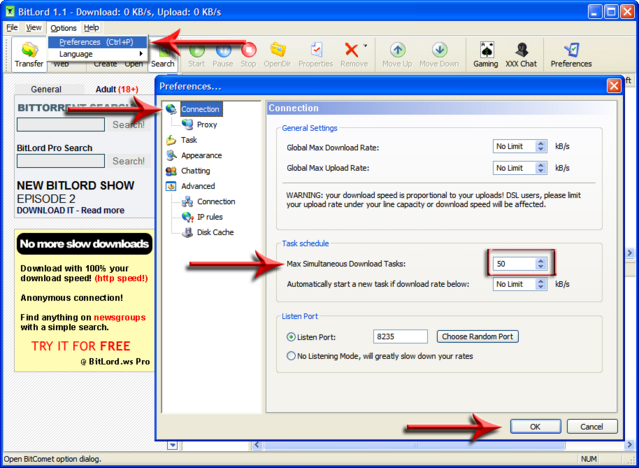
Task: Select the Listen Port radio button
Action: [291, 337]
